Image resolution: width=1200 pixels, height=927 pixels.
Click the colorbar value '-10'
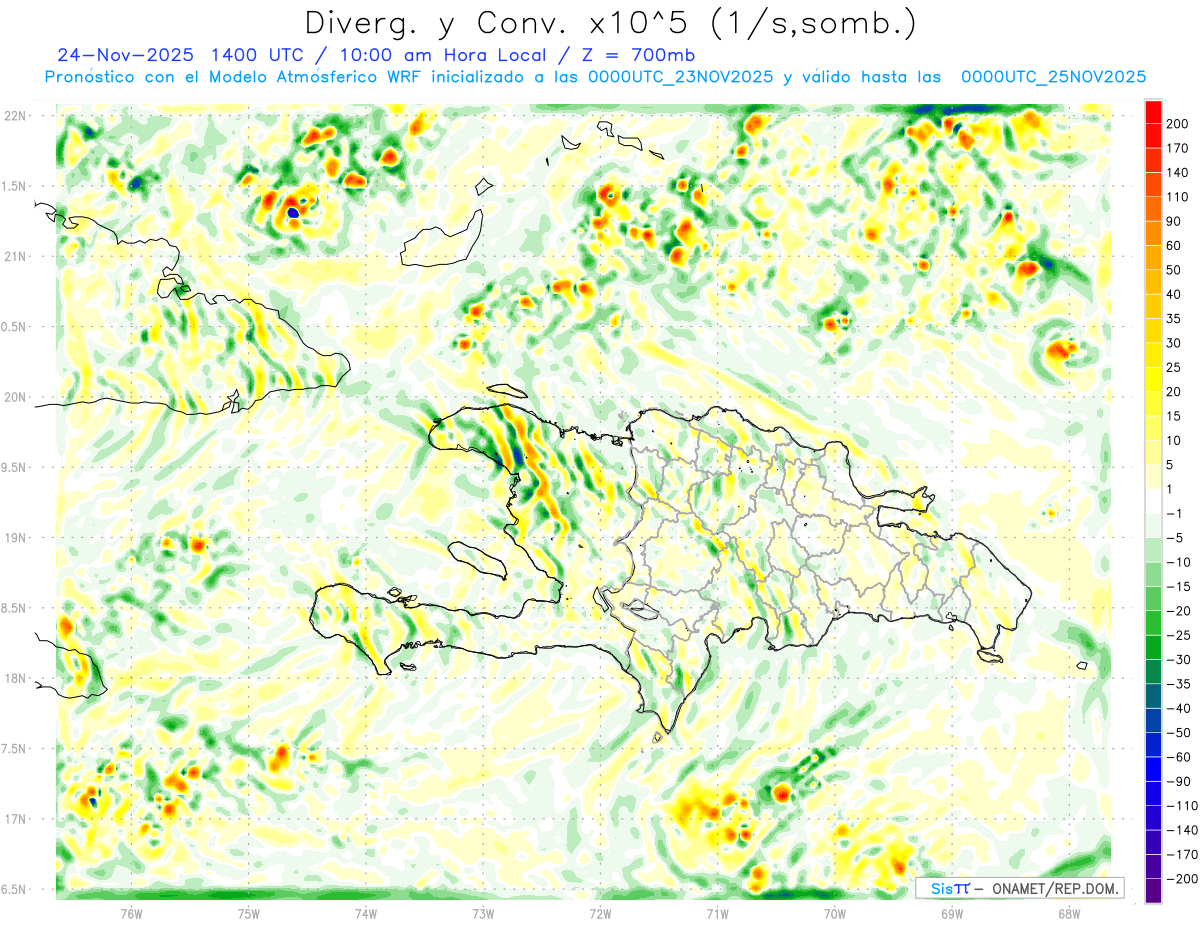pos(1180,563)
